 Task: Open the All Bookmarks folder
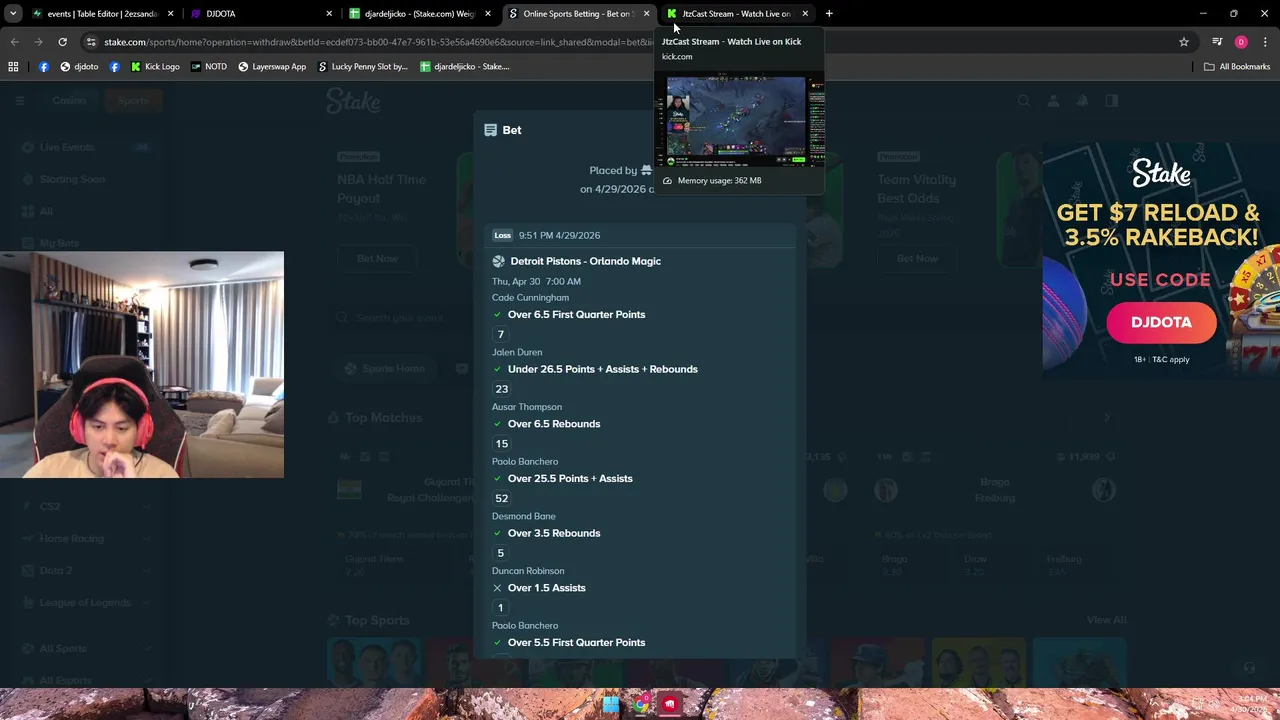coord(1237,67)
